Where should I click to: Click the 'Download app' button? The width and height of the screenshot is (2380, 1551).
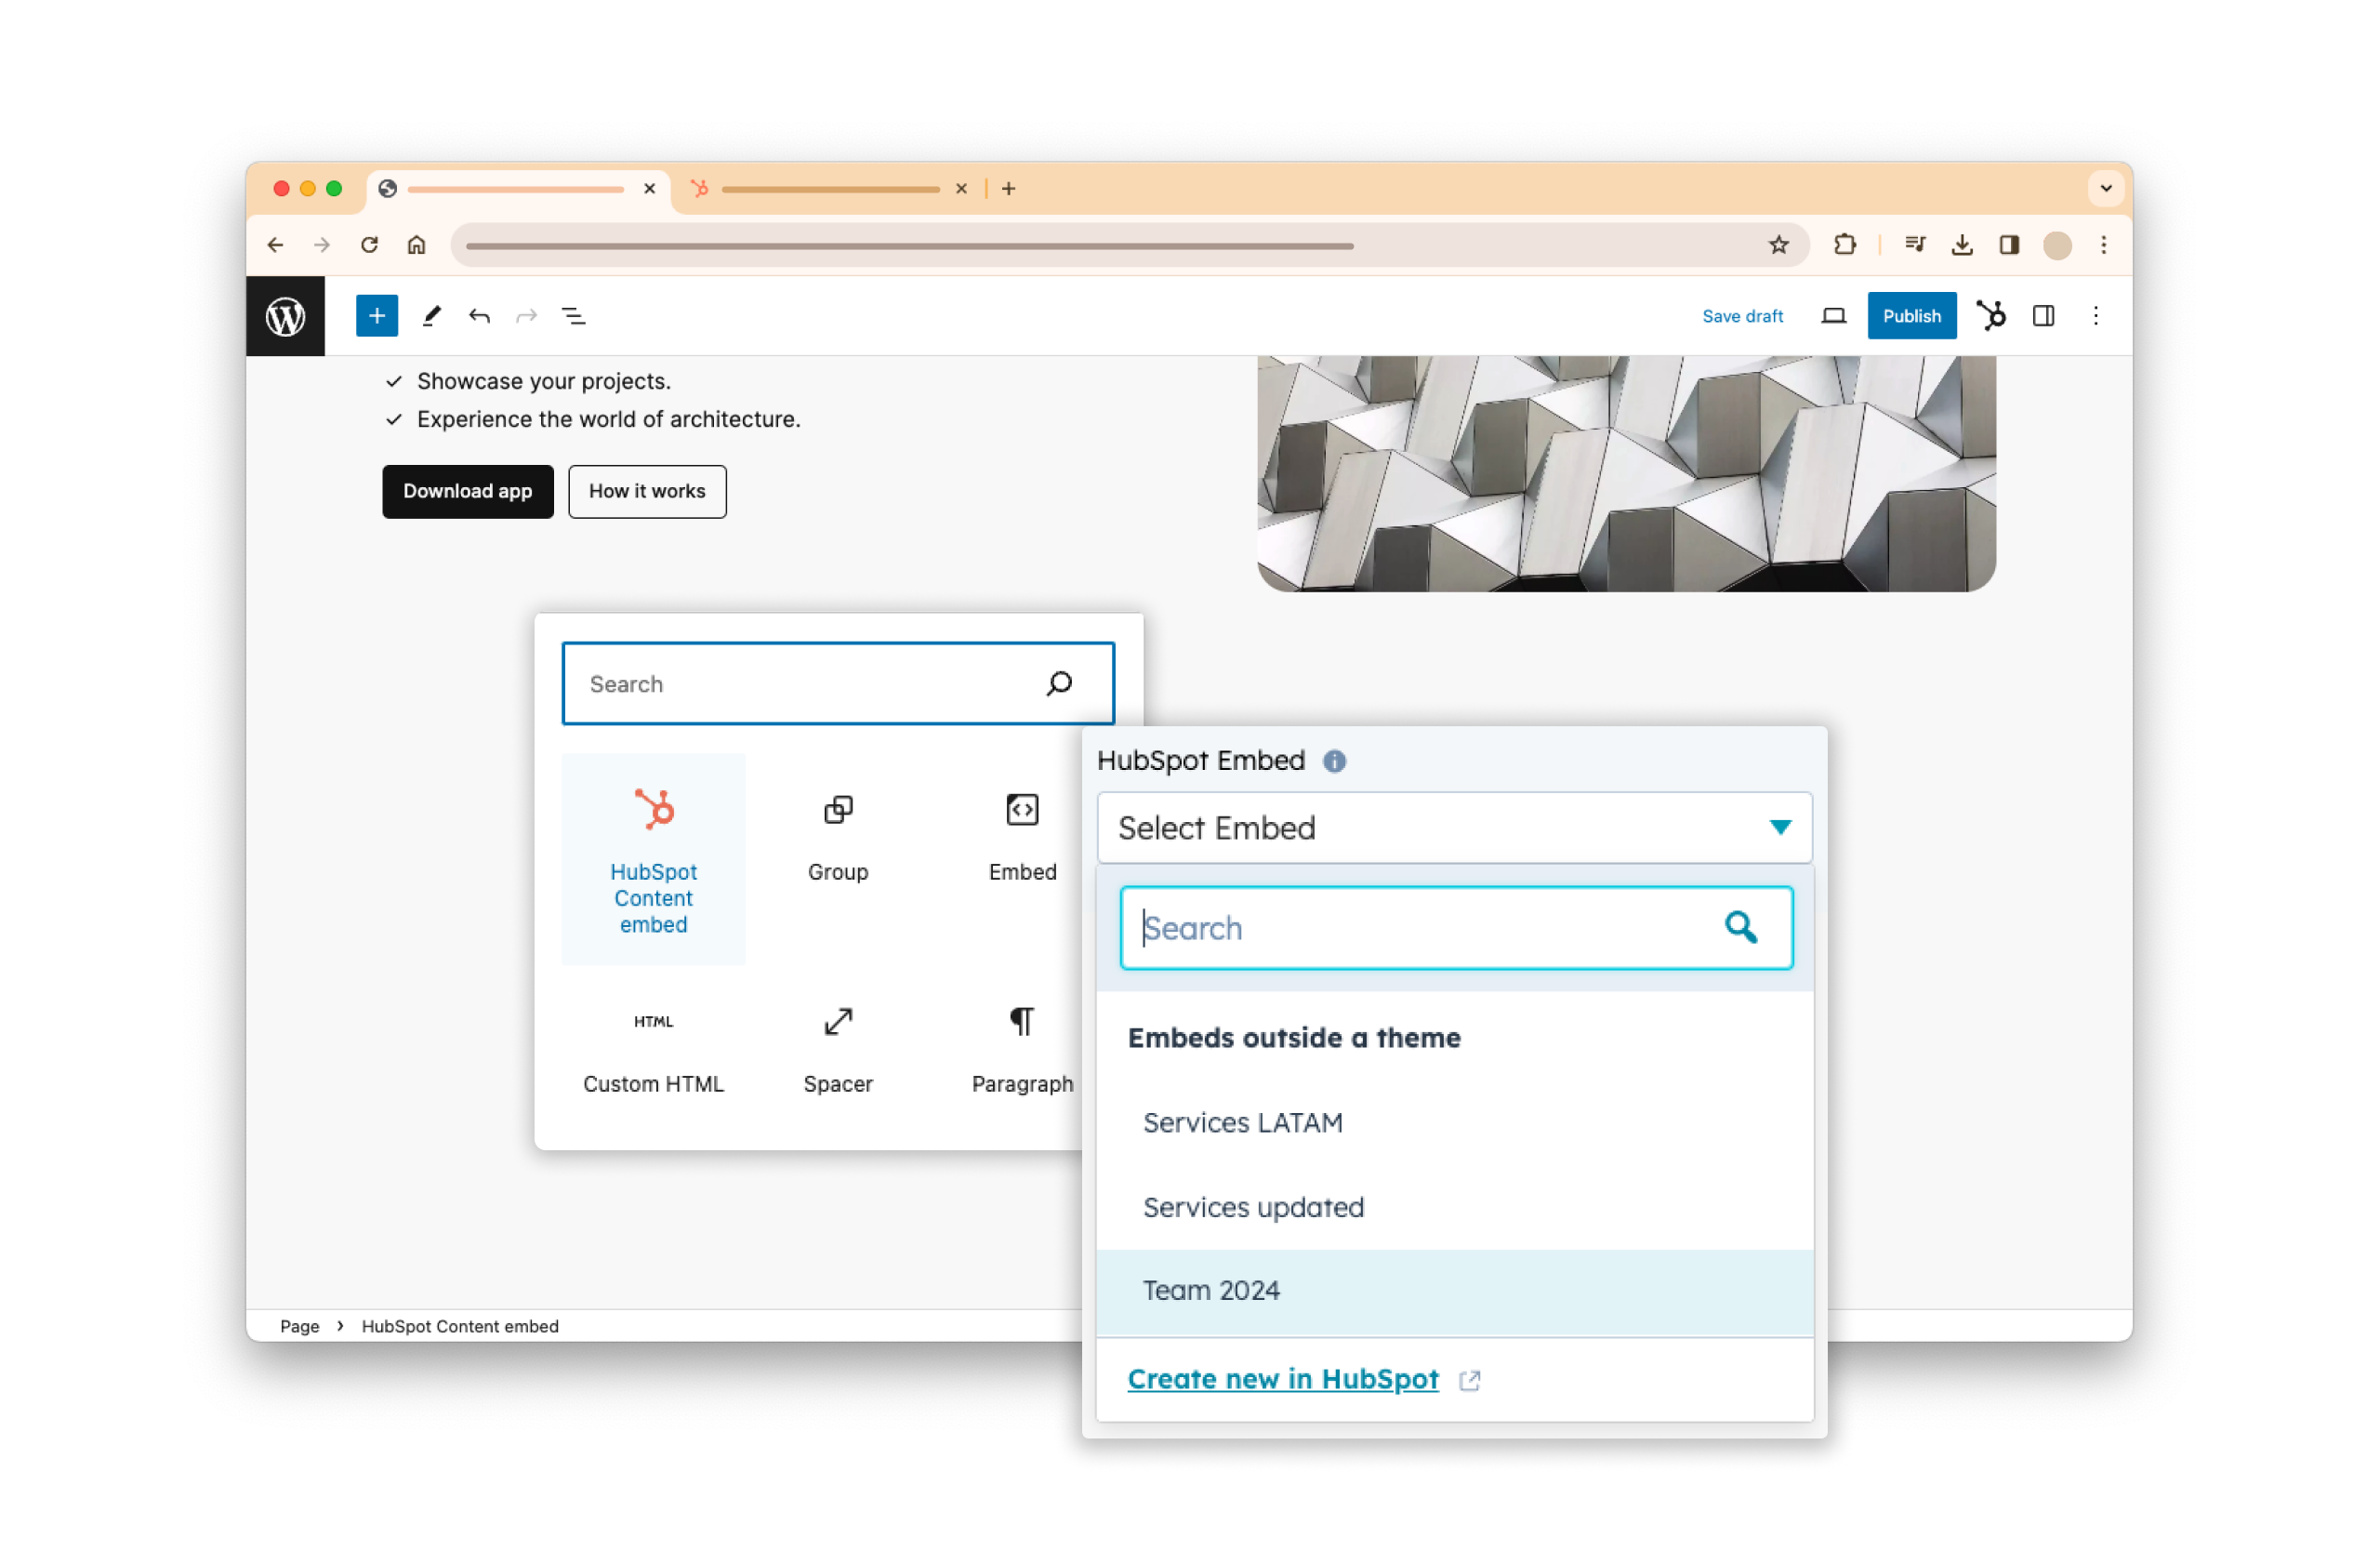tap(467, 491)
